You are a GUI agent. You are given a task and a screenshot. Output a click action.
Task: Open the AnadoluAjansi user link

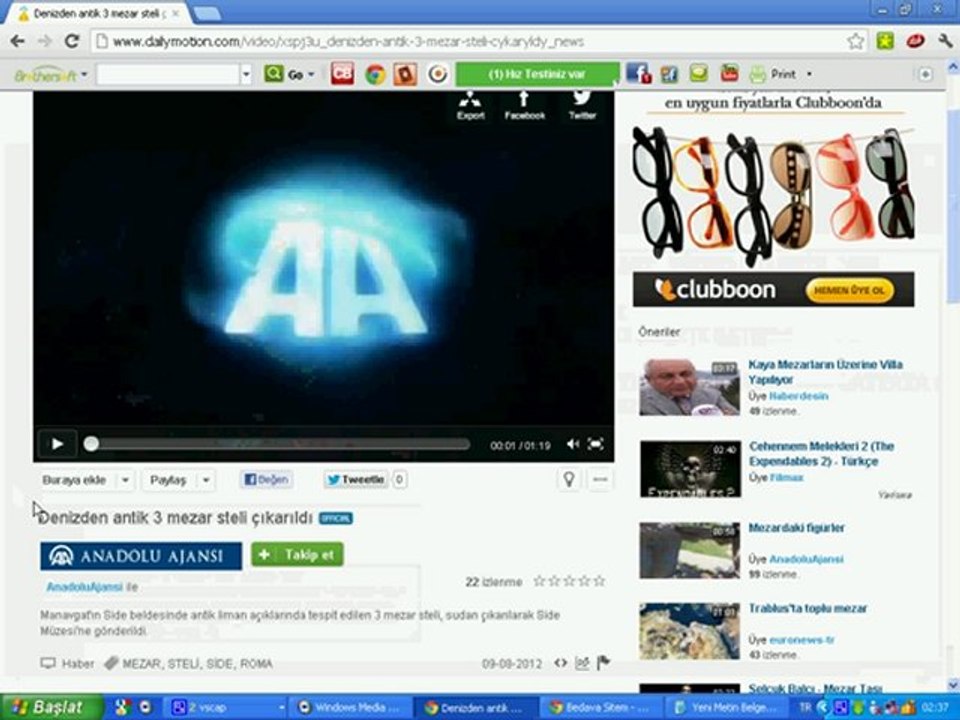pyautogui.click(x=84, y=587)
